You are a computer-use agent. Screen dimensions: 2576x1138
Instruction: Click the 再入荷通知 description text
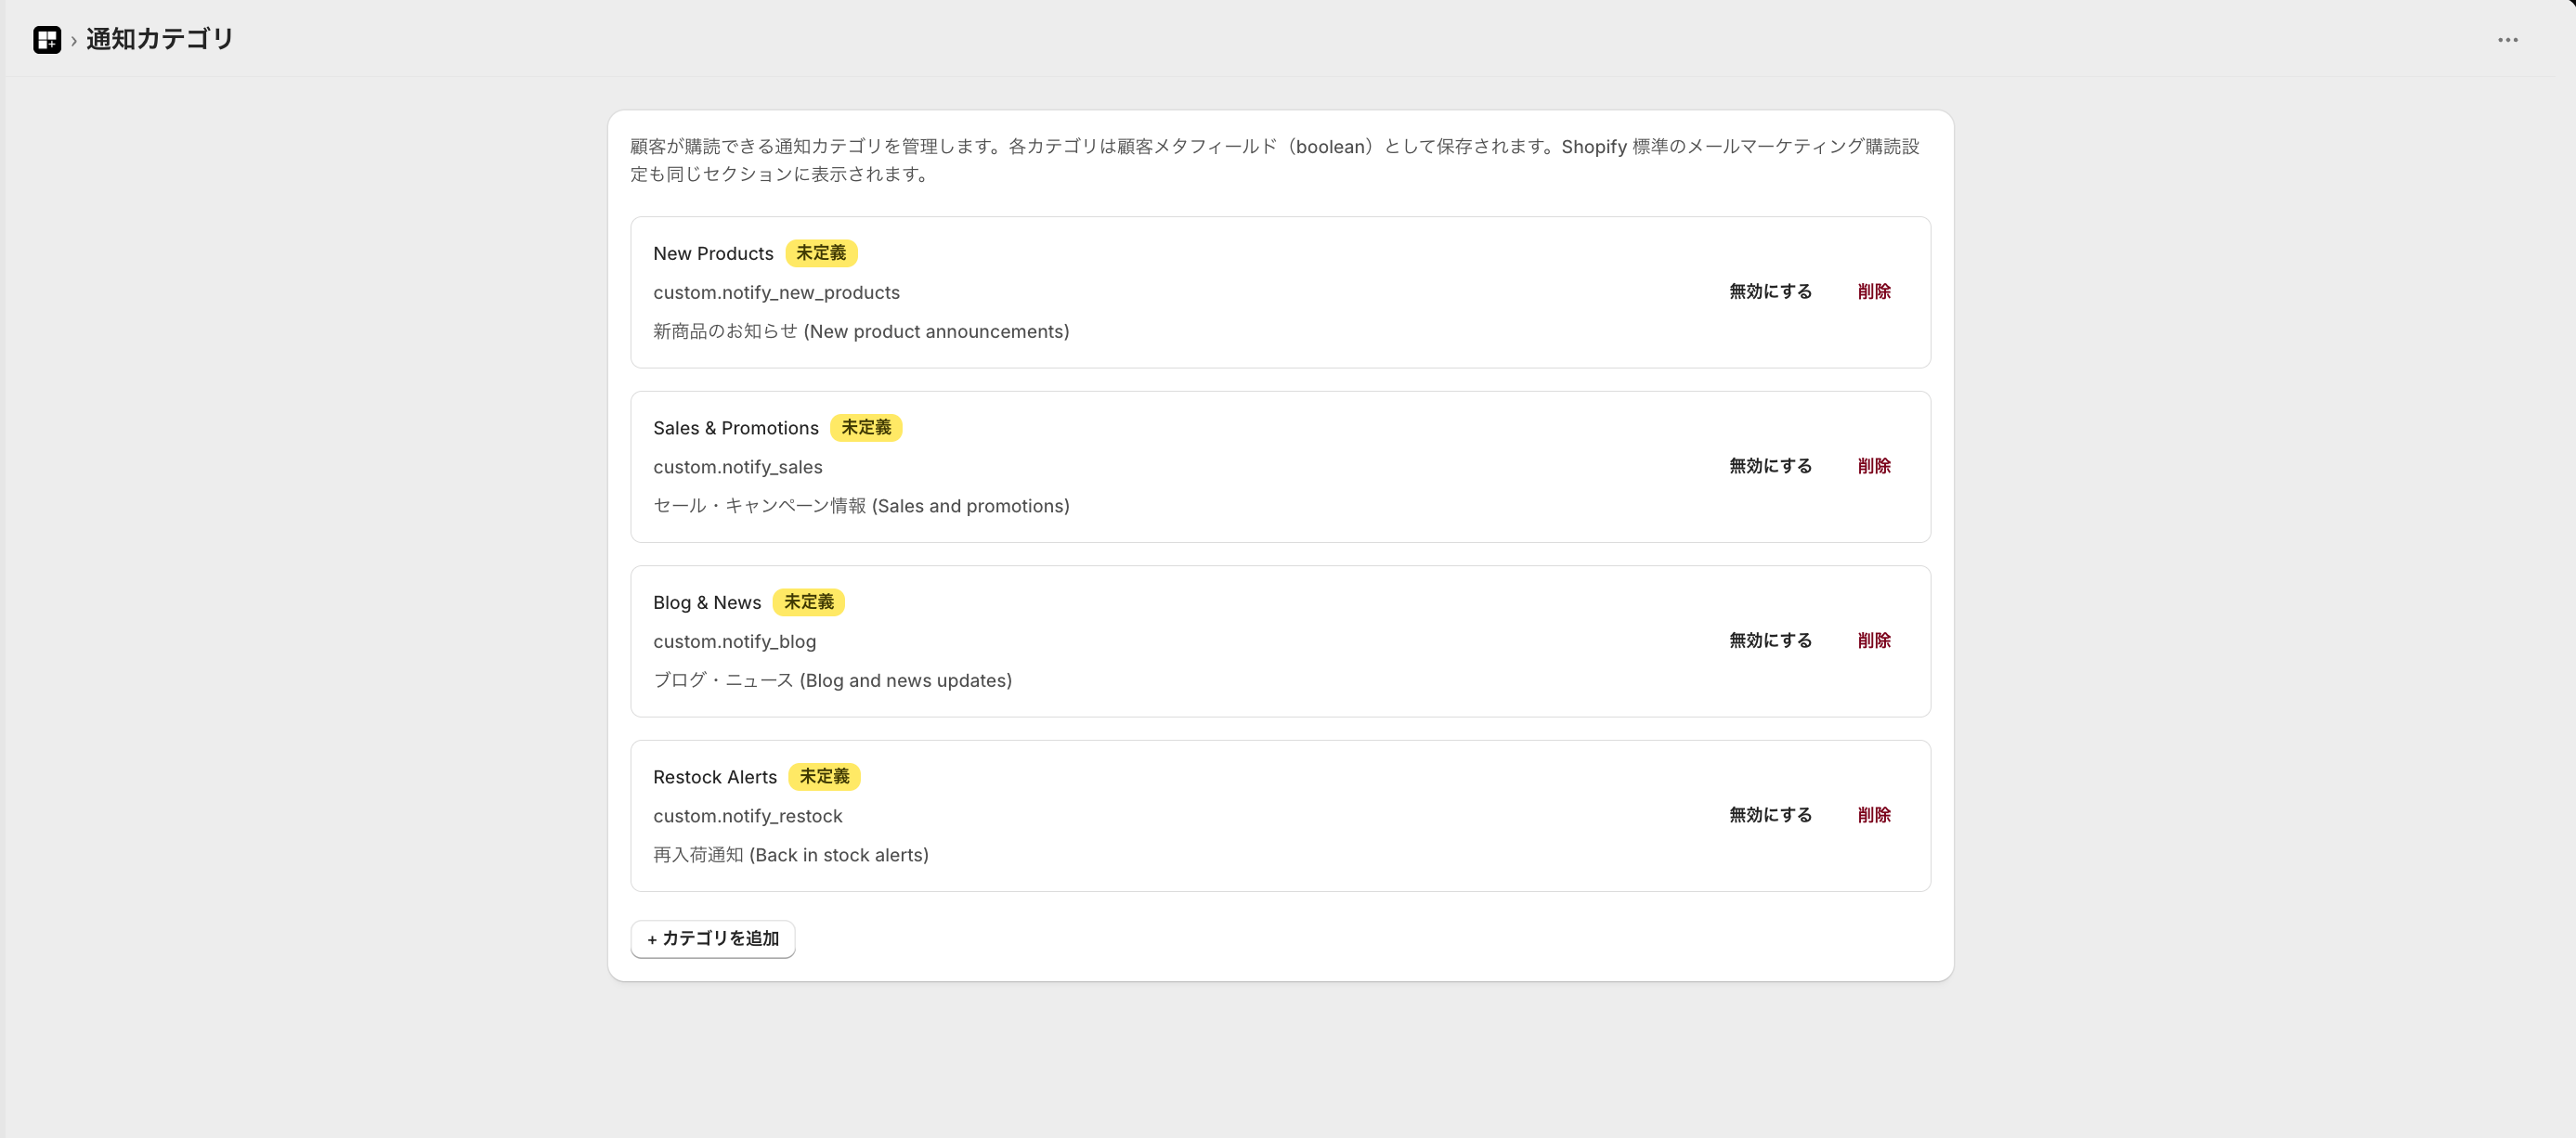pos(791,855)
